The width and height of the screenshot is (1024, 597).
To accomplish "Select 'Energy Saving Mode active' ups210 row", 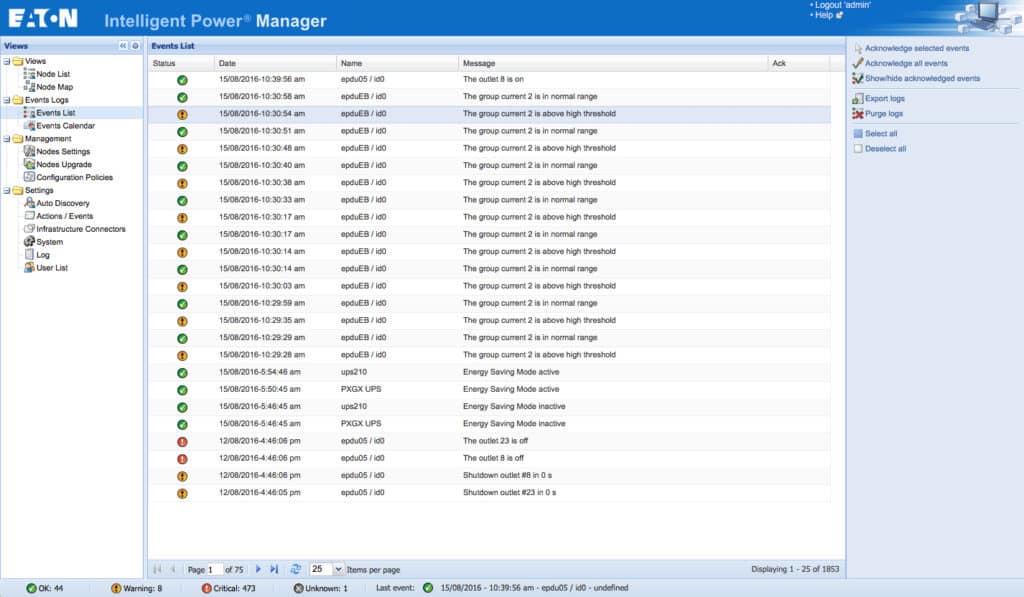I will (x=490, y=372).
